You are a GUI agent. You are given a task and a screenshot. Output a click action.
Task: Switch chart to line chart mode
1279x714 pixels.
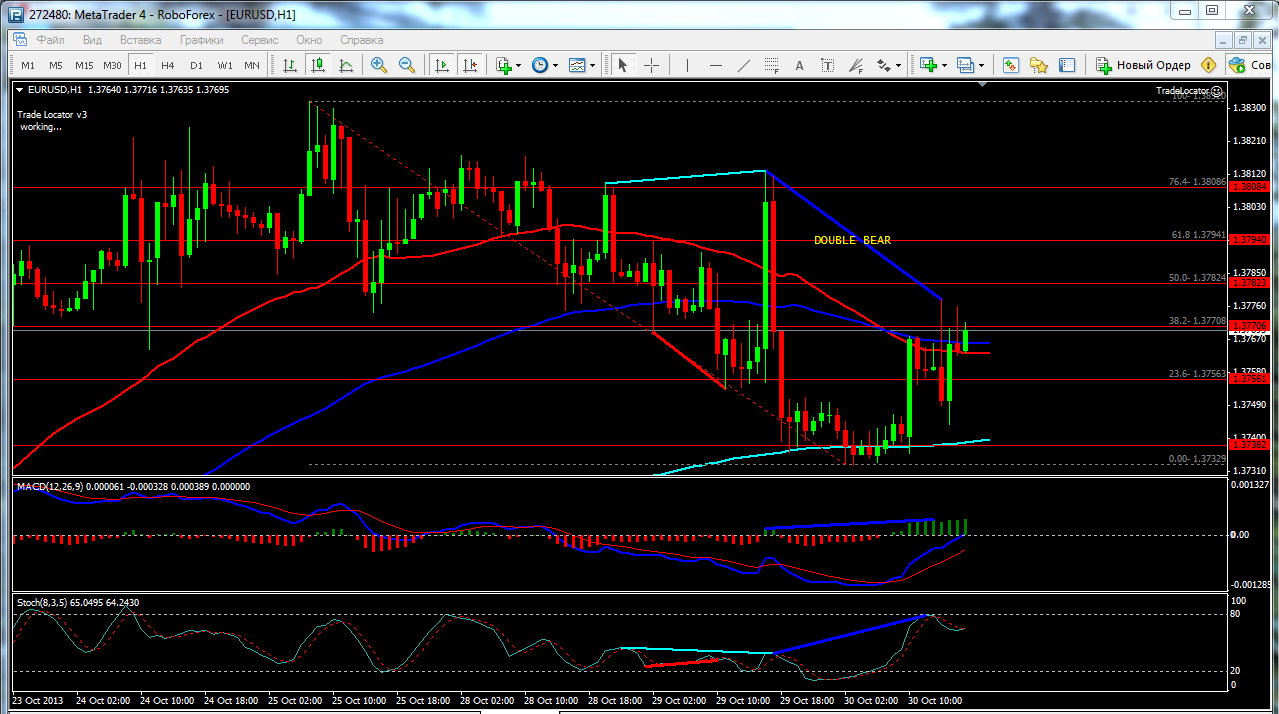[346, 65]
